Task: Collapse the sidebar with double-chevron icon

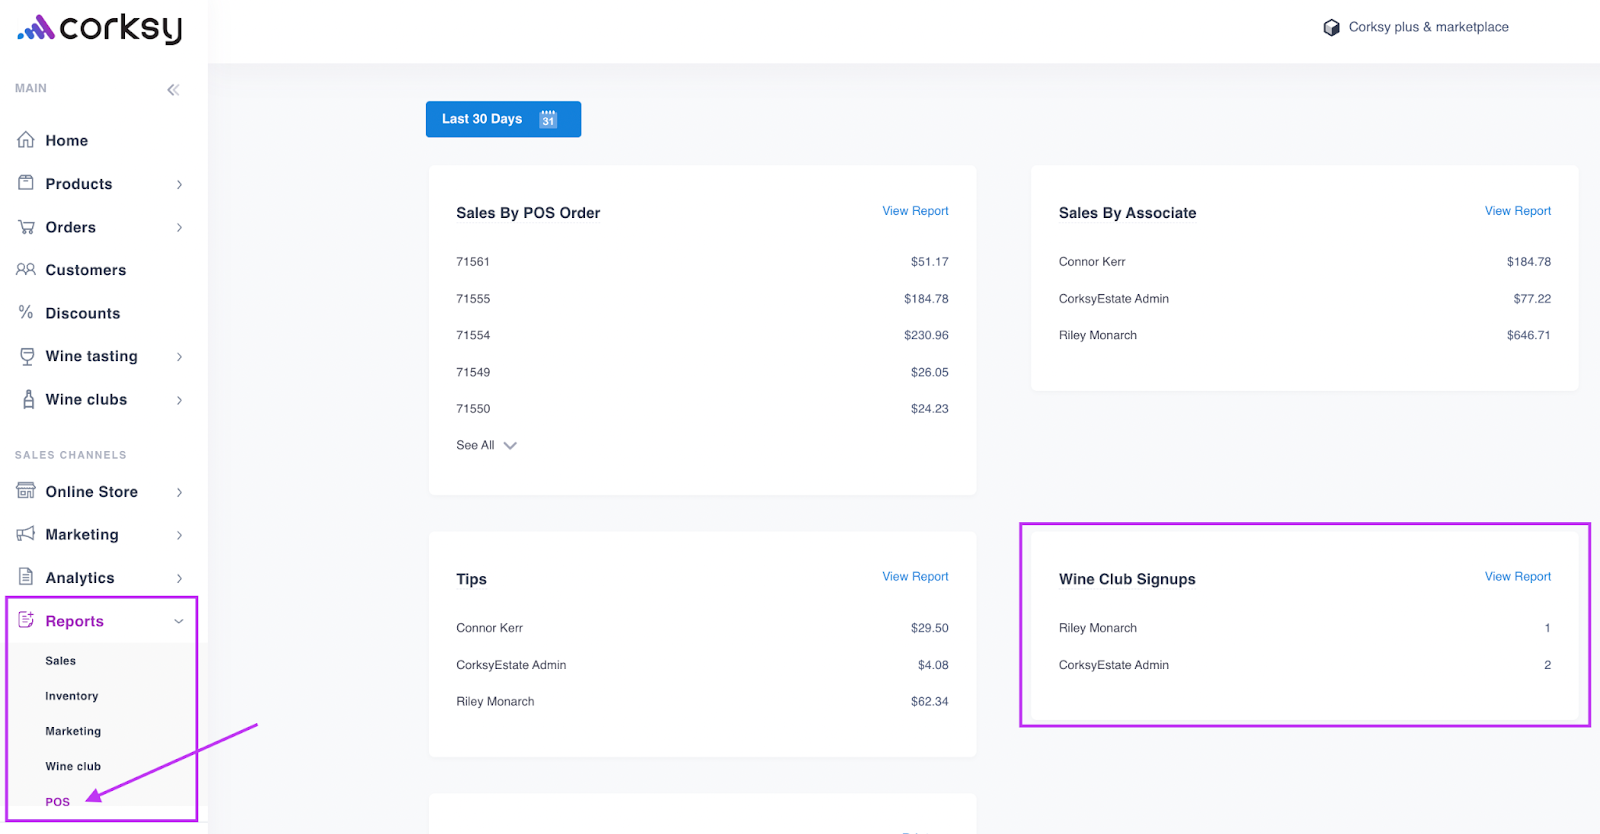Action: coord(173,90)
